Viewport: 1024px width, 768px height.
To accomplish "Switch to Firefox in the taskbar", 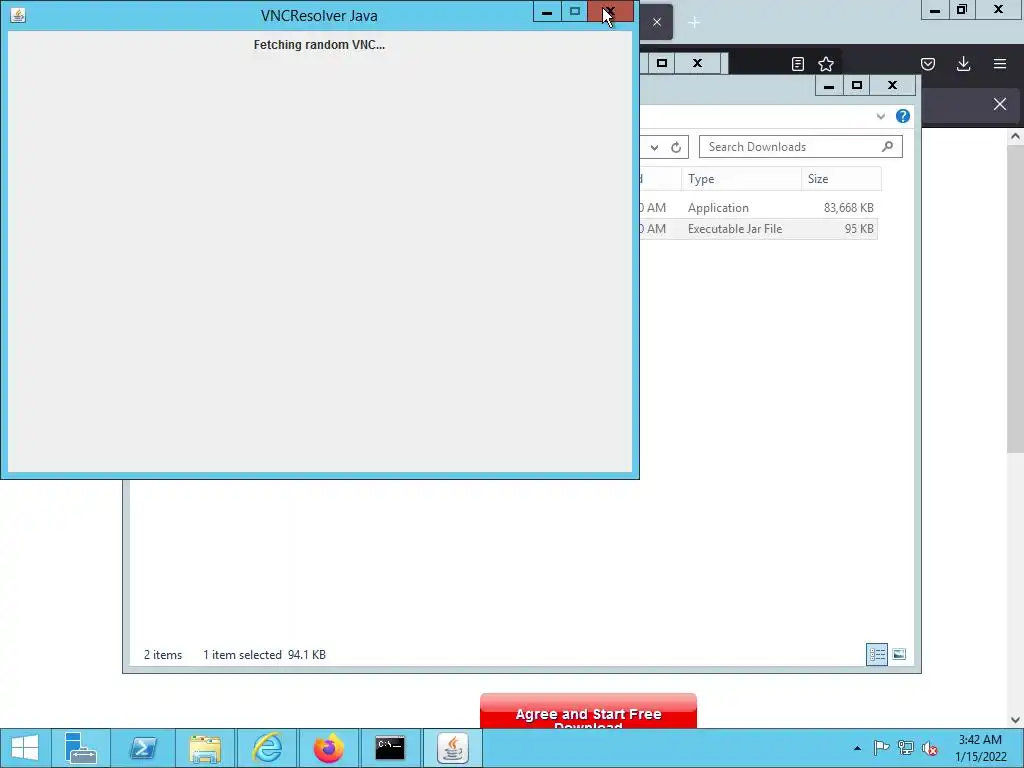I will 328,748.
